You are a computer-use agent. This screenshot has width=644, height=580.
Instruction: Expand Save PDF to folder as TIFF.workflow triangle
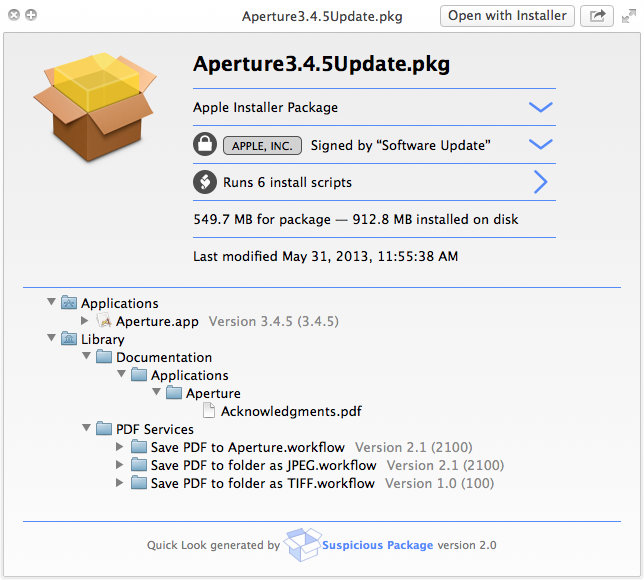tap(120, 482)
